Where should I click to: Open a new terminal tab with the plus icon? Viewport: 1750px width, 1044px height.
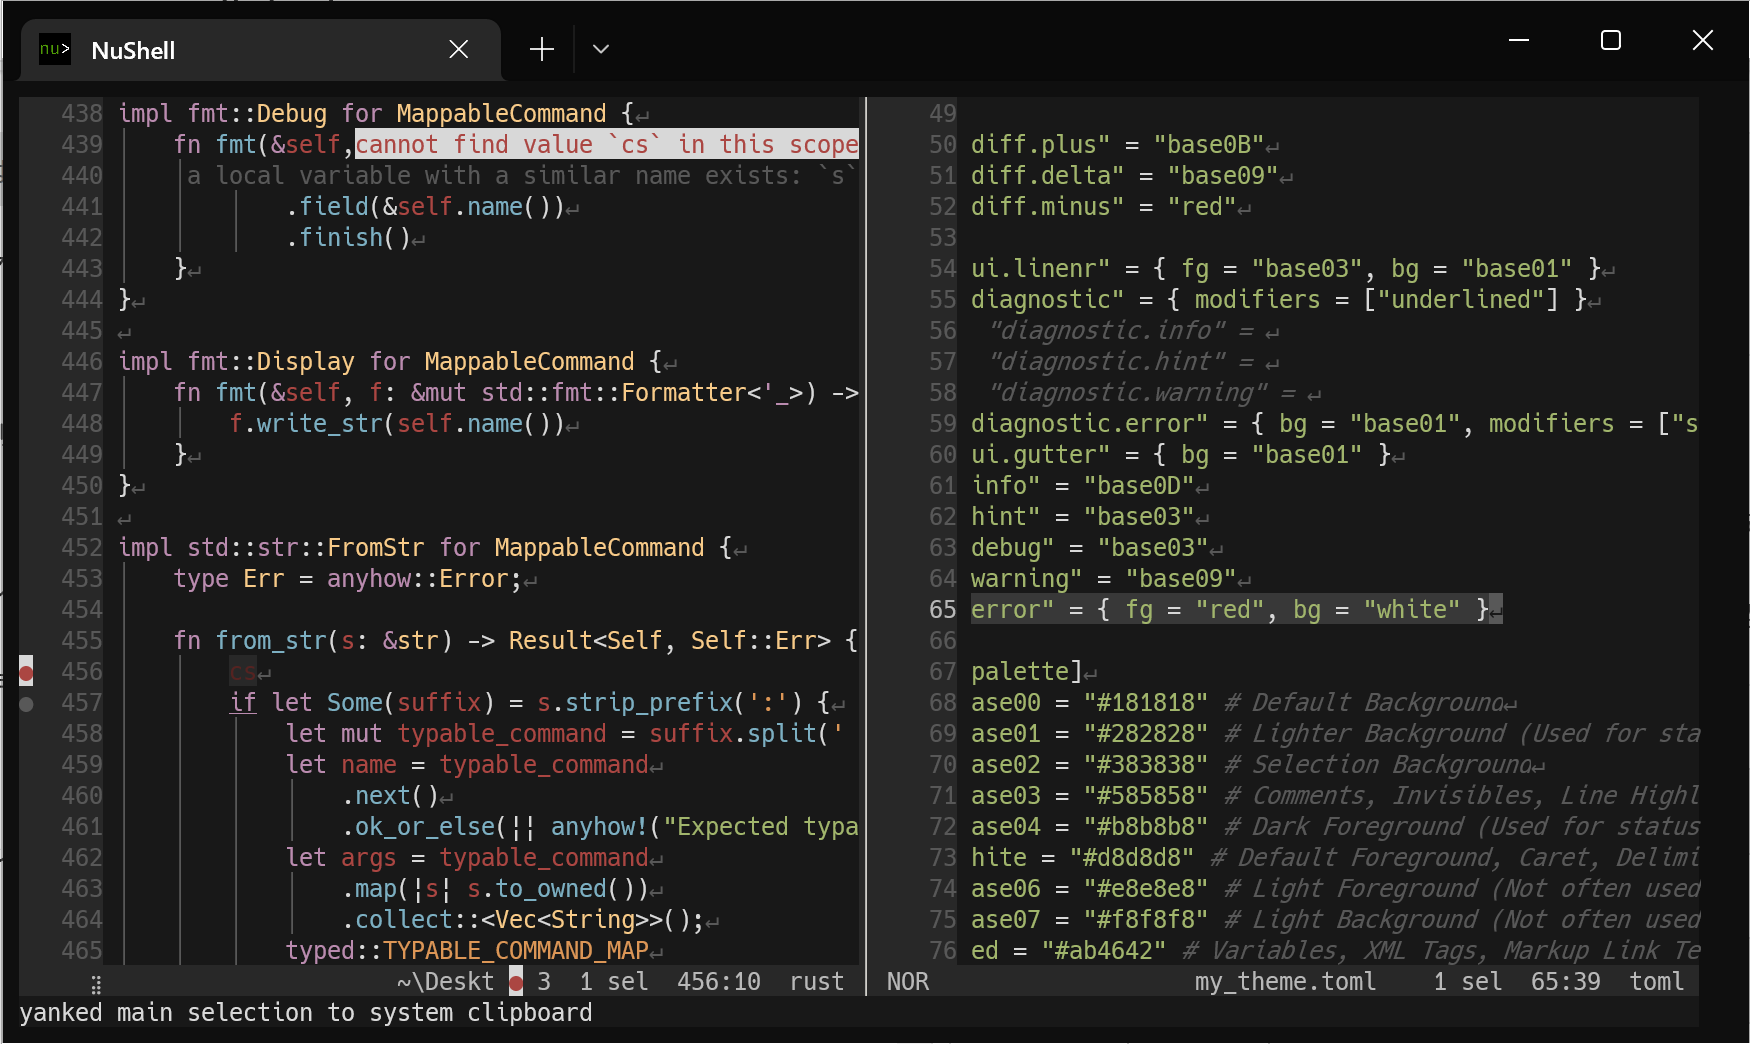point(541,48)
